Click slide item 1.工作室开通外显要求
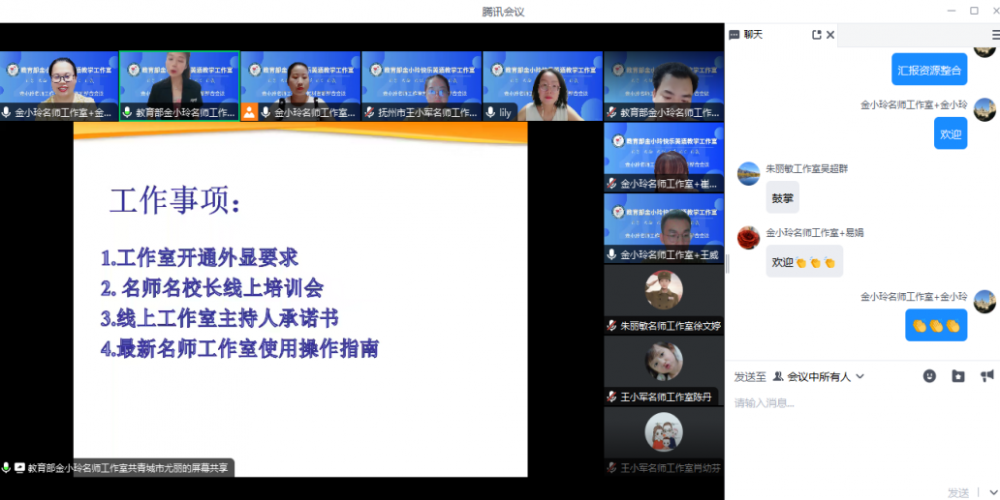This screenshot has width=1000, height=500. pyautogui.click(x=200, y=258)
